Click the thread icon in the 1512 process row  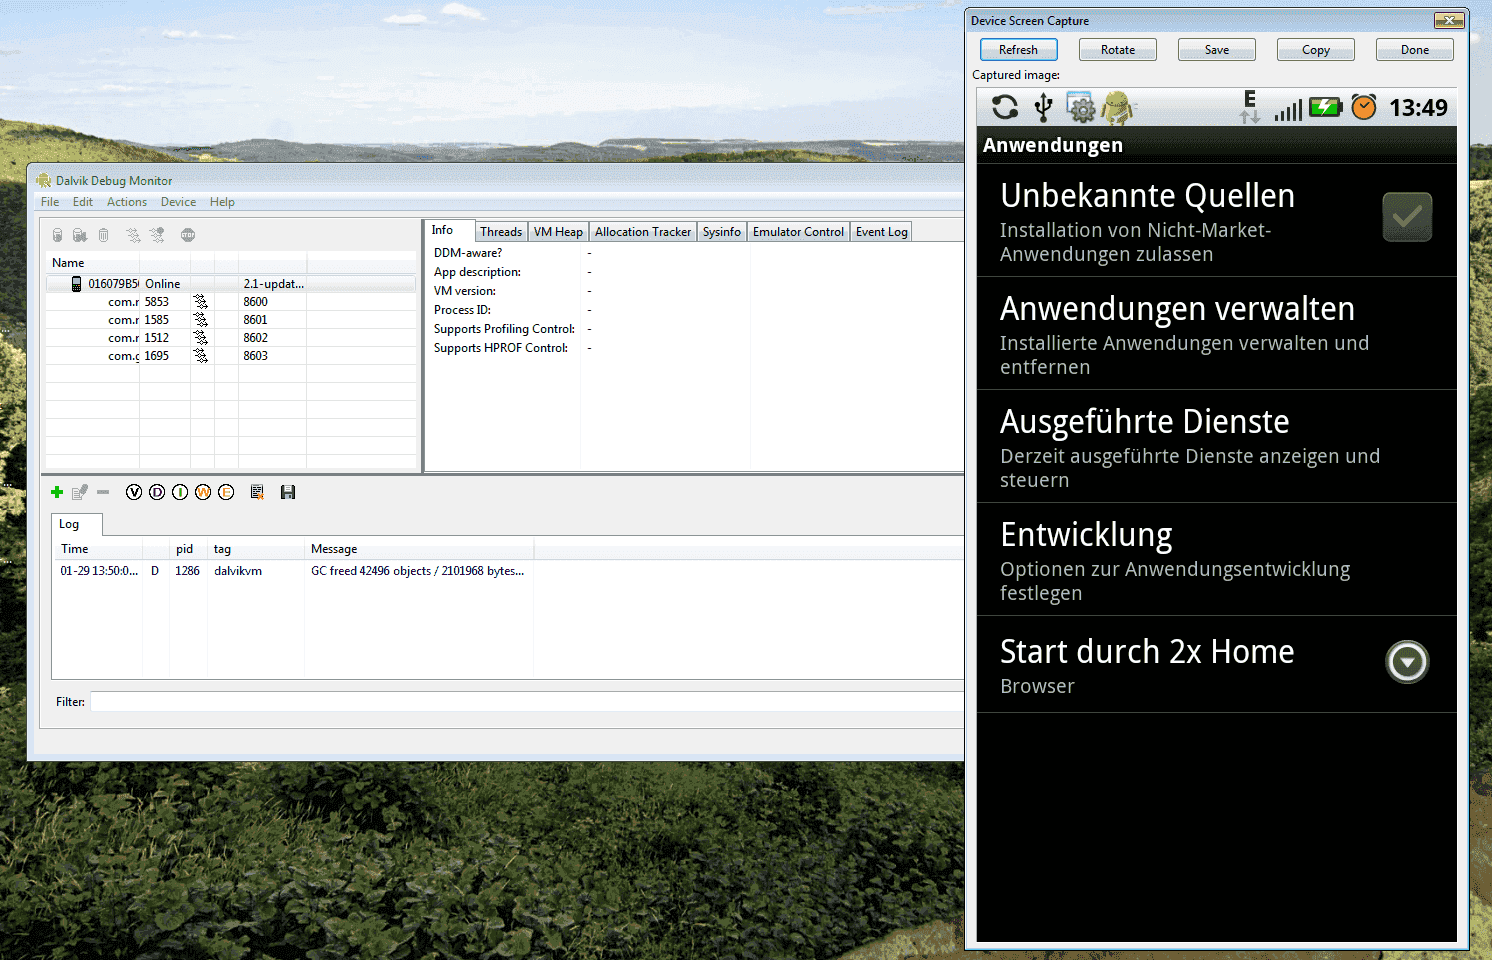click(x=201, y=338)
